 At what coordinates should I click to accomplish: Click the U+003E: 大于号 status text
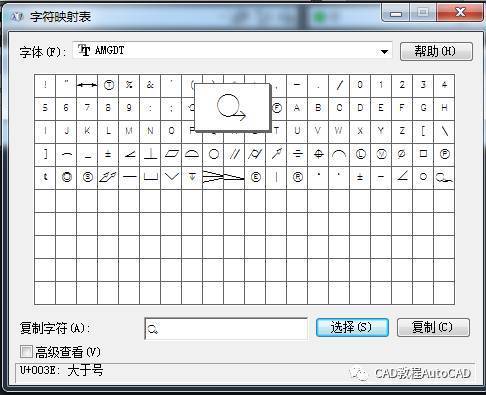[62, 370]
